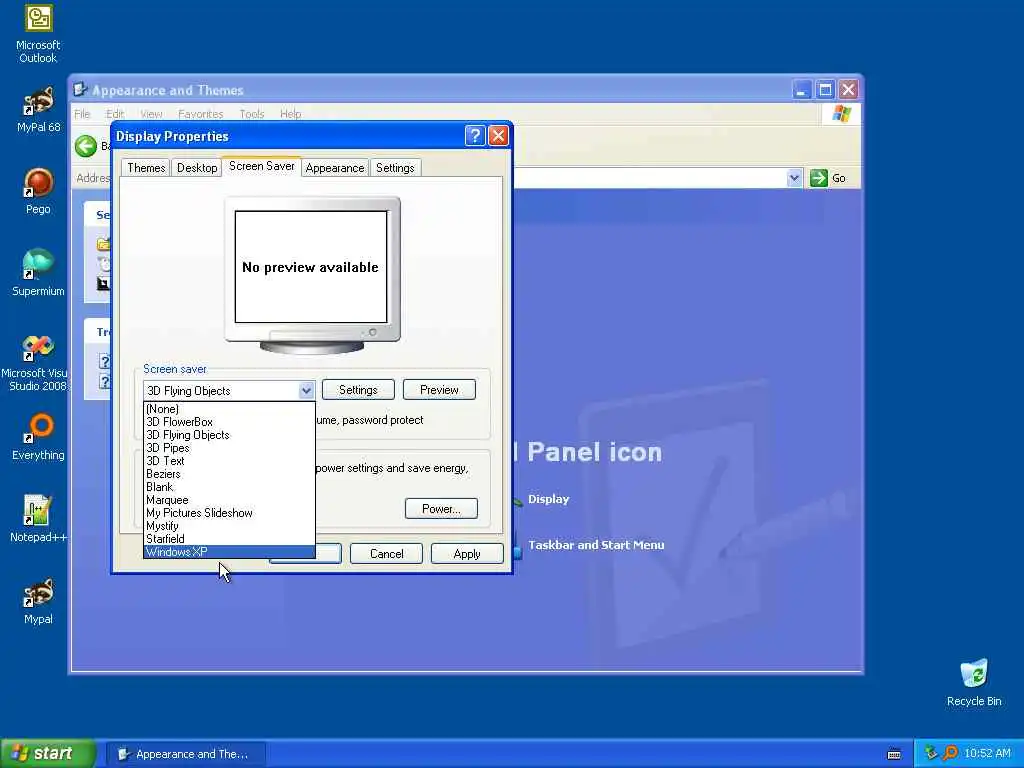The width and height of the screenshot is (1024, 768).
Task: Switch to the Themes tab
Action: (x=146, y=168)
